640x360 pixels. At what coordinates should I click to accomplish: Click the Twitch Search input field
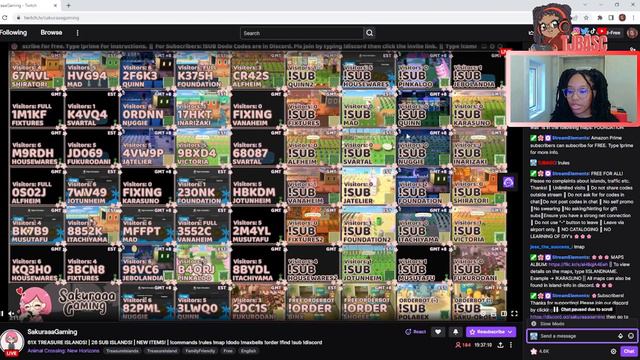click(x=302, y=33)
